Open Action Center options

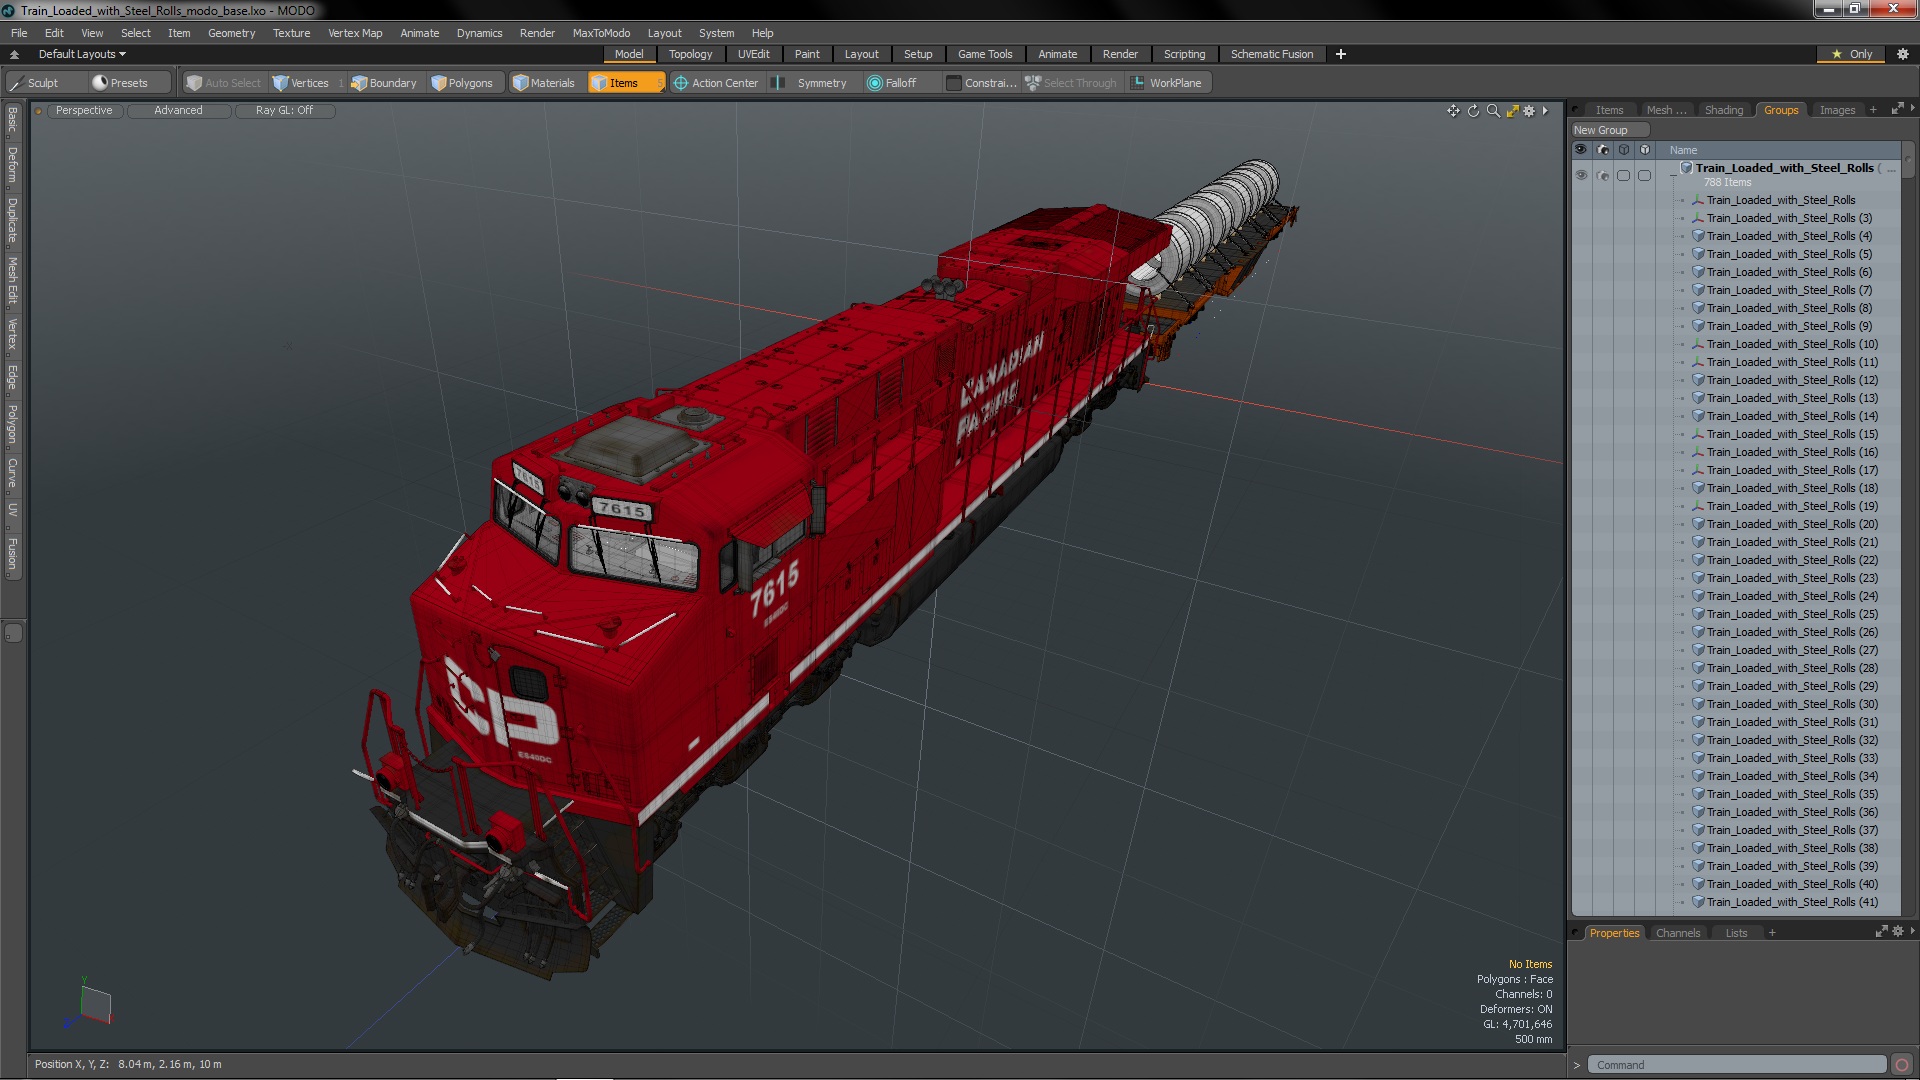[x=716, y=83]
